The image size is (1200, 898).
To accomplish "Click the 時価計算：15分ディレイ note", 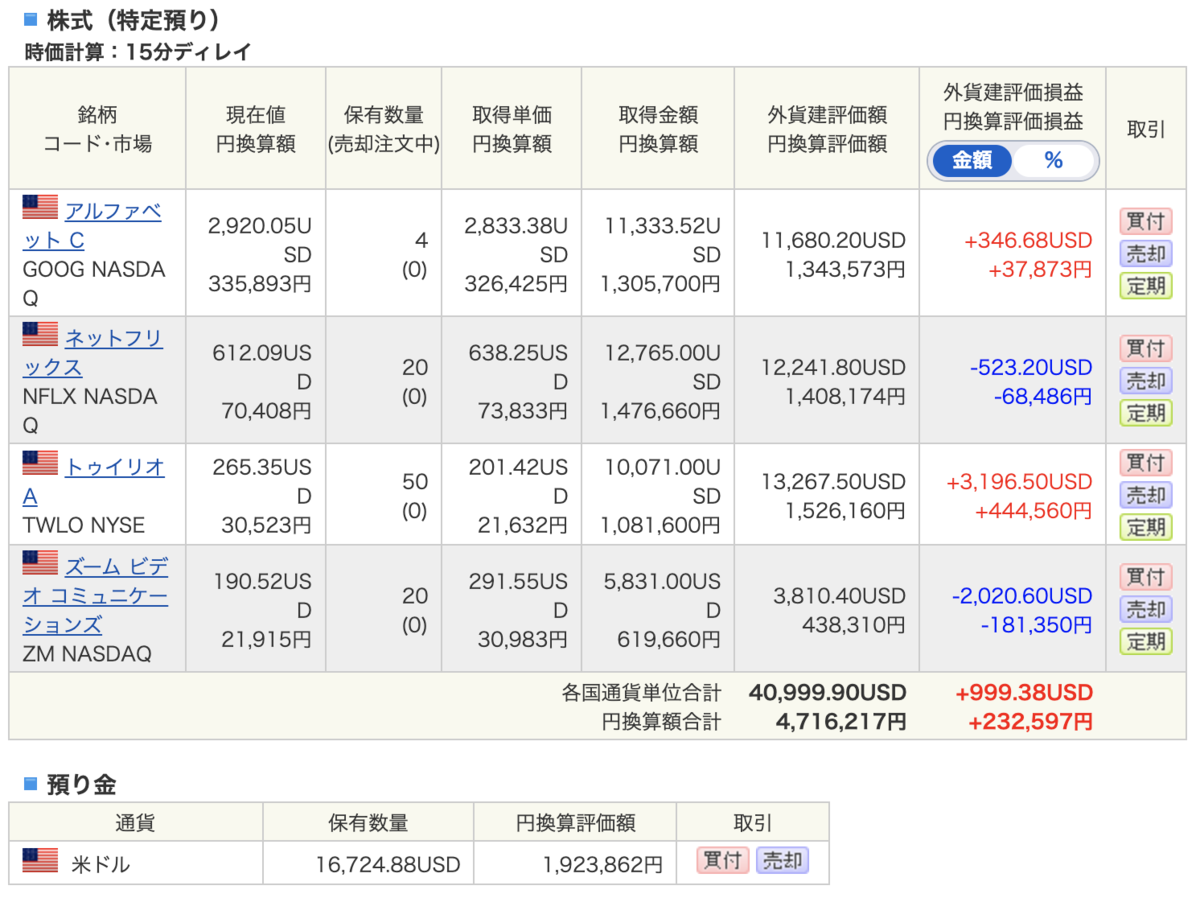I will pyautogui.click(x=138, y=52).
